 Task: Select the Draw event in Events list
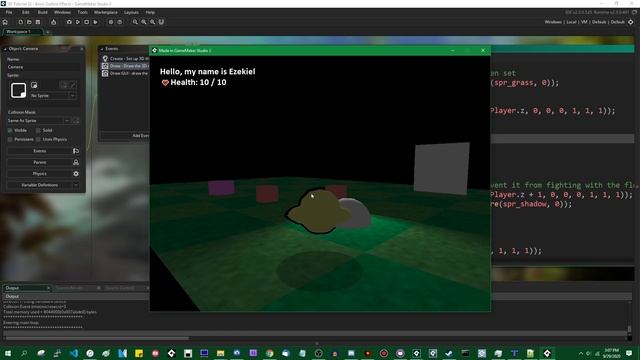125,66
